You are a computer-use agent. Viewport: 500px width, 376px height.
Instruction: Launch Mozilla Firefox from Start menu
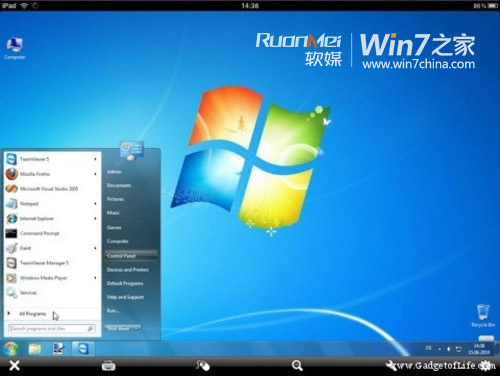coord(52,174)
